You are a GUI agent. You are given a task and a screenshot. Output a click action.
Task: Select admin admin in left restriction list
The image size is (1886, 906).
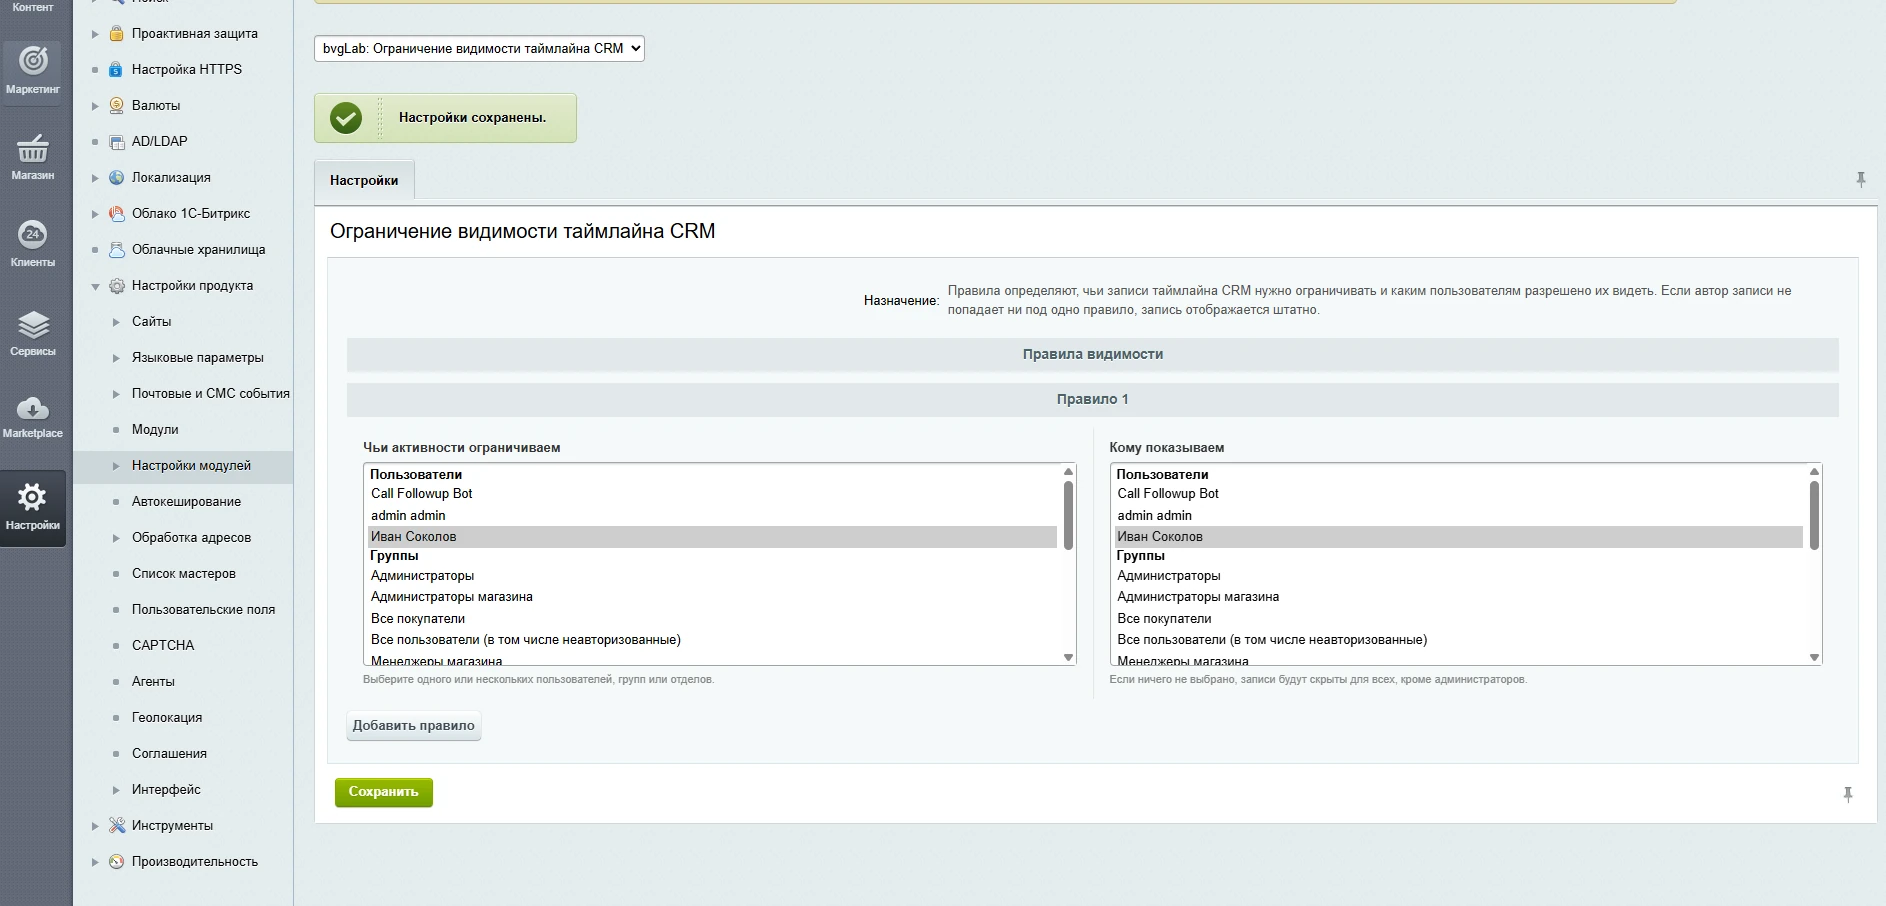(x=712, y=515)
